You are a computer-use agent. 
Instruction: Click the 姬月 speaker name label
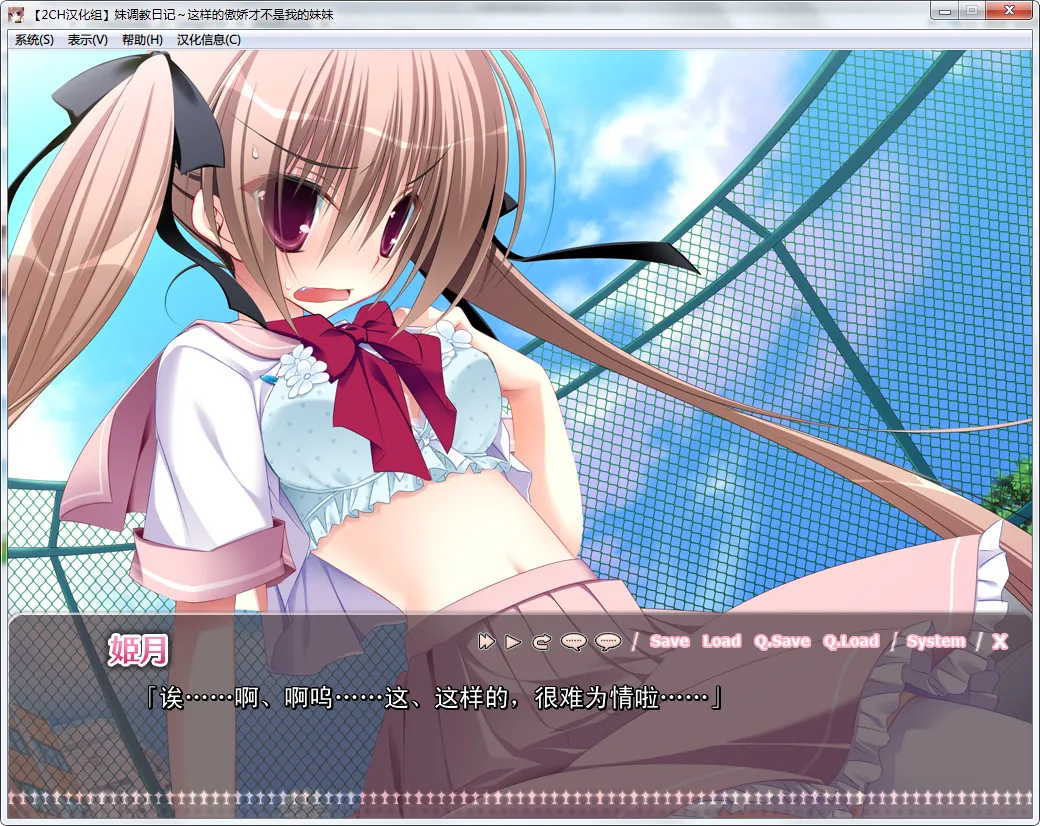click(x=138, y=650)
